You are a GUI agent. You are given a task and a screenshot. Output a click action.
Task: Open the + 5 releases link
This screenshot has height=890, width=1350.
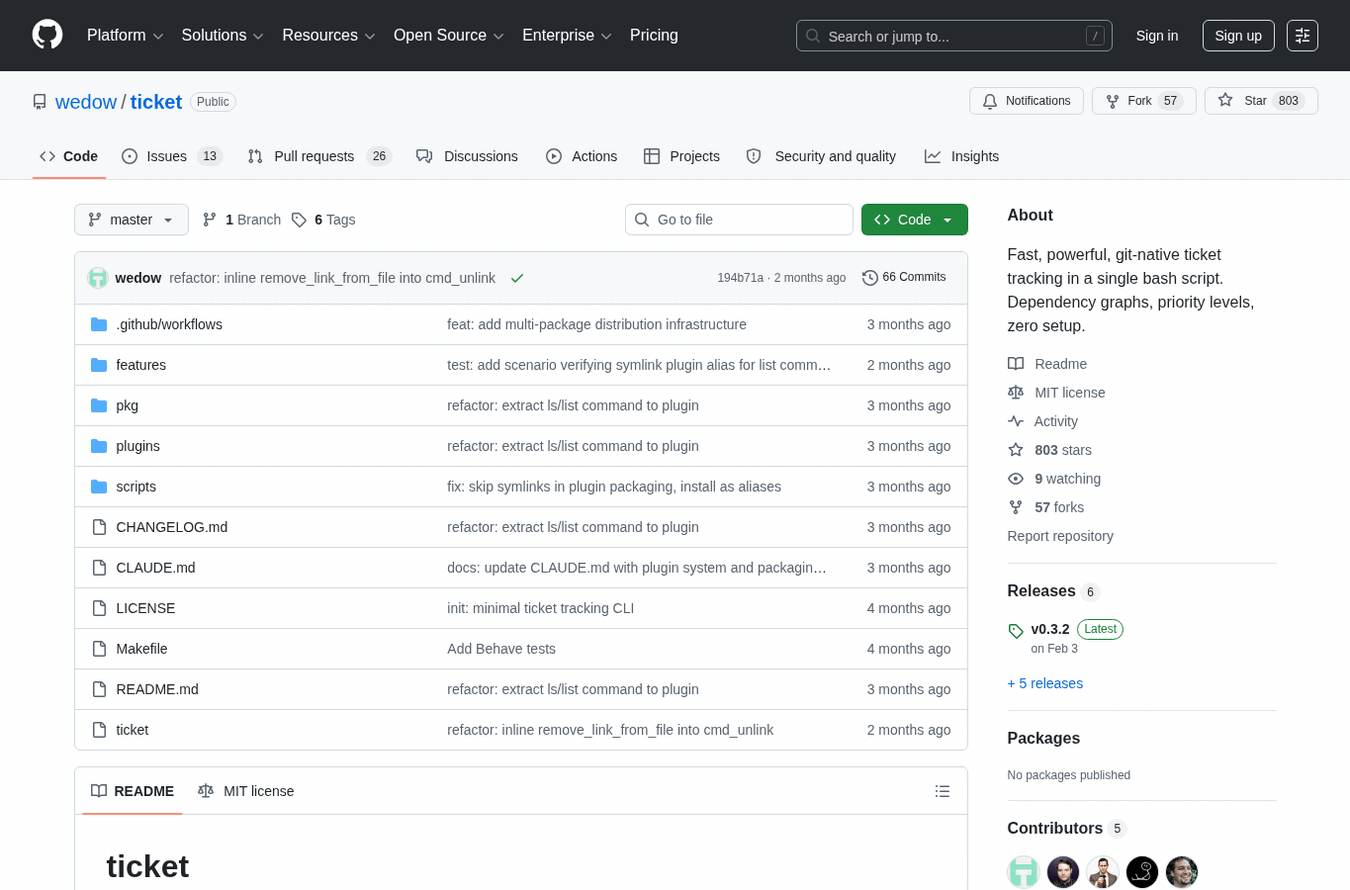click(x=1045, y=684)
